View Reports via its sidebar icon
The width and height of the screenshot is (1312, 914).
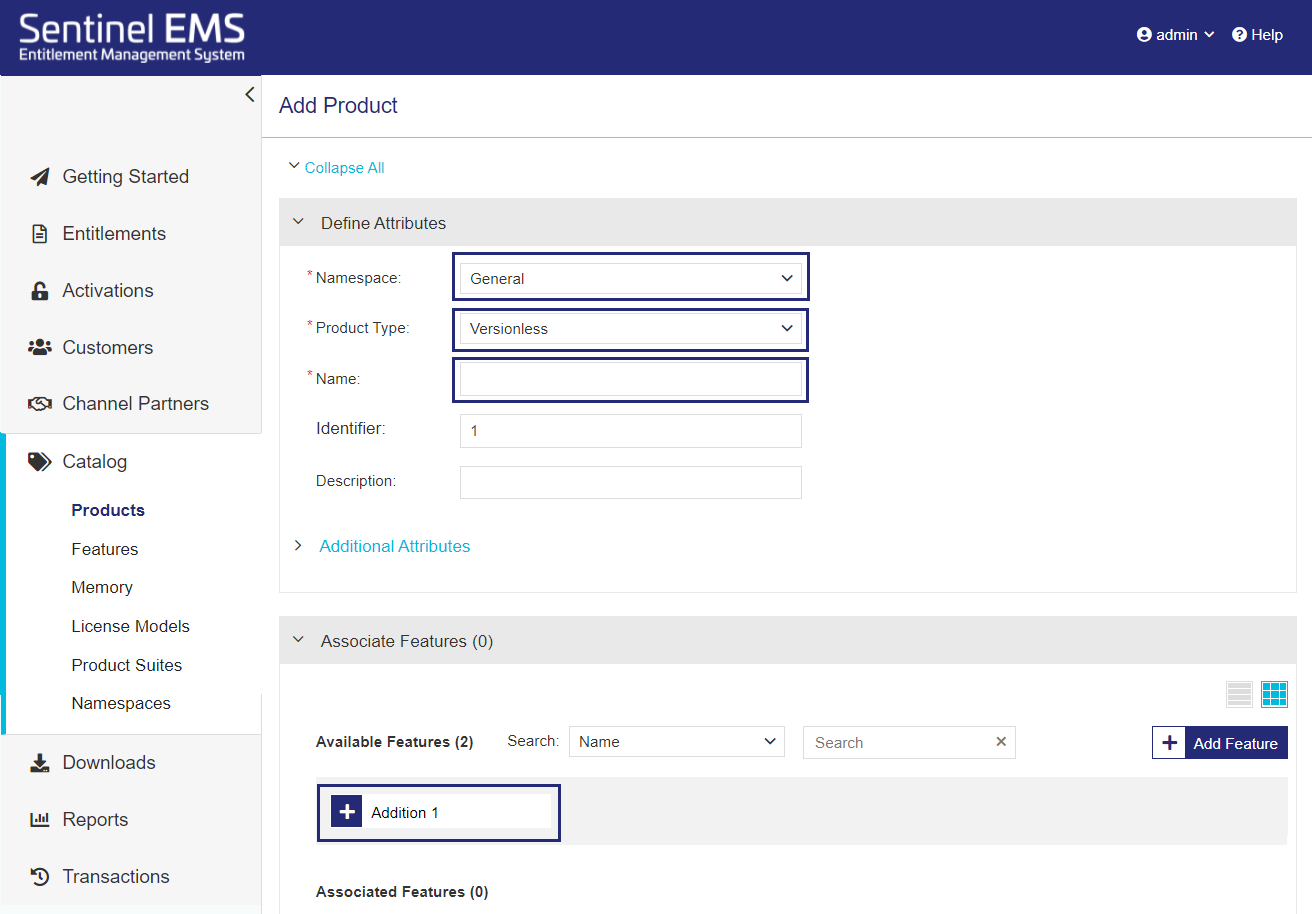39,819
